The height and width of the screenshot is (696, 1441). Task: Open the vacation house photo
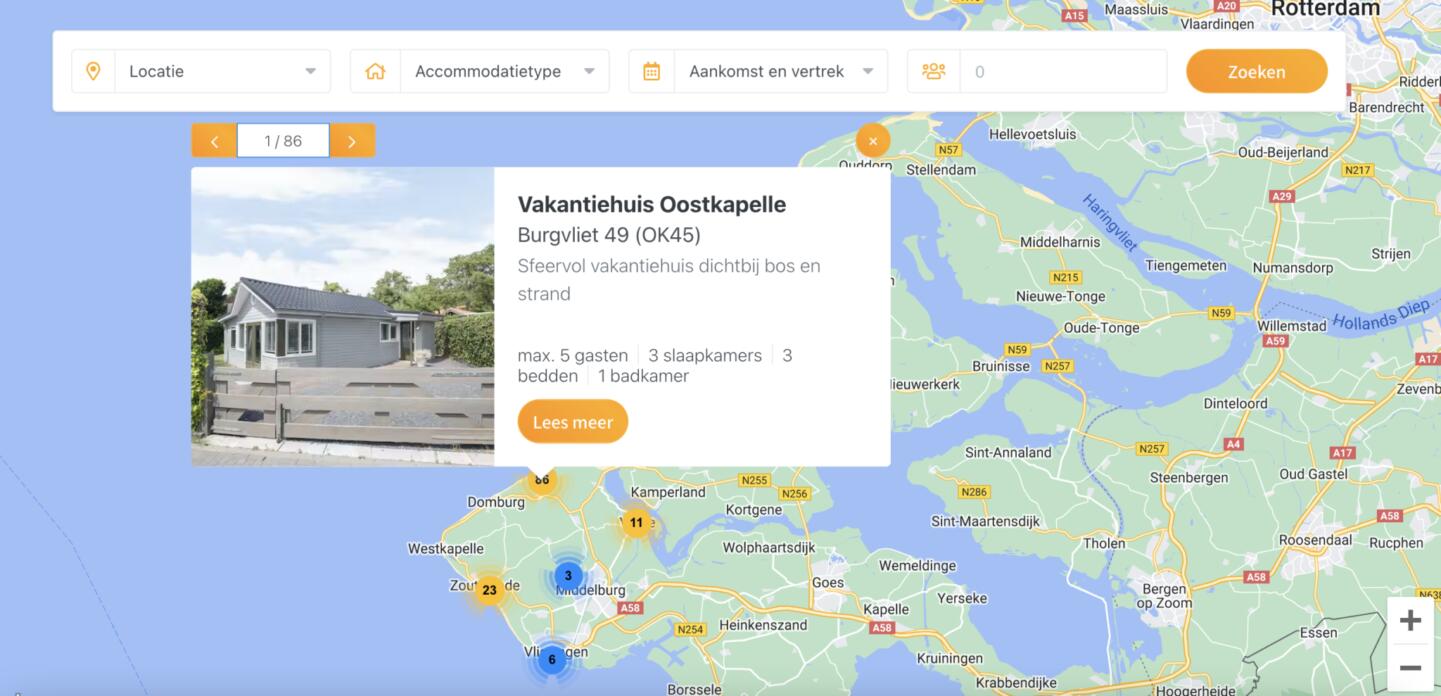[x=342, y=316]
